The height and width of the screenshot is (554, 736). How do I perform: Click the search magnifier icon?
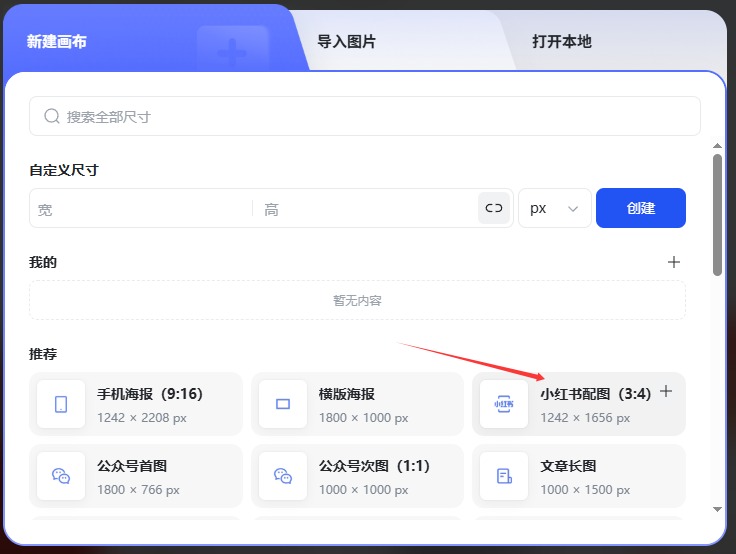point(52,116)
